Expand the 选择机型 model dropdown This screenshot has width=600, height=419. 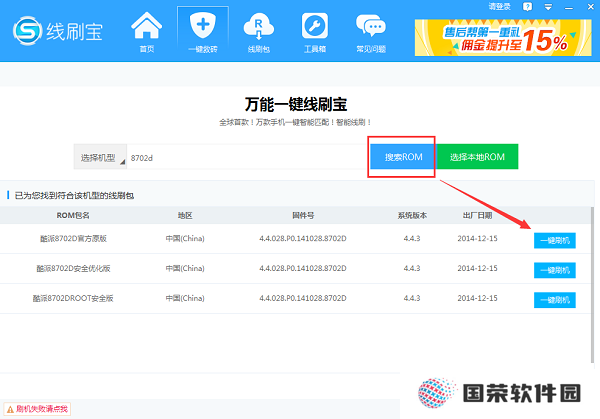coord(100,157)
